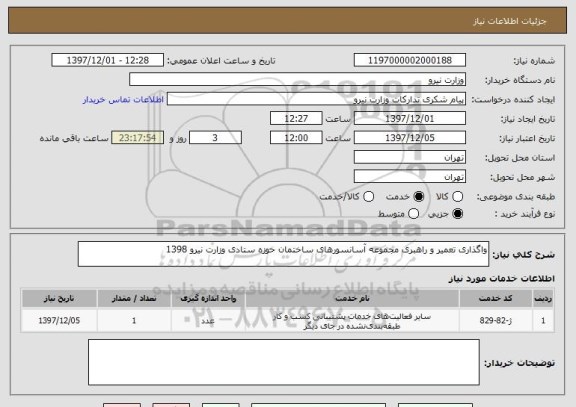
Task: Click the شرح کلی نیاز text area
Action: coord(283,254)
